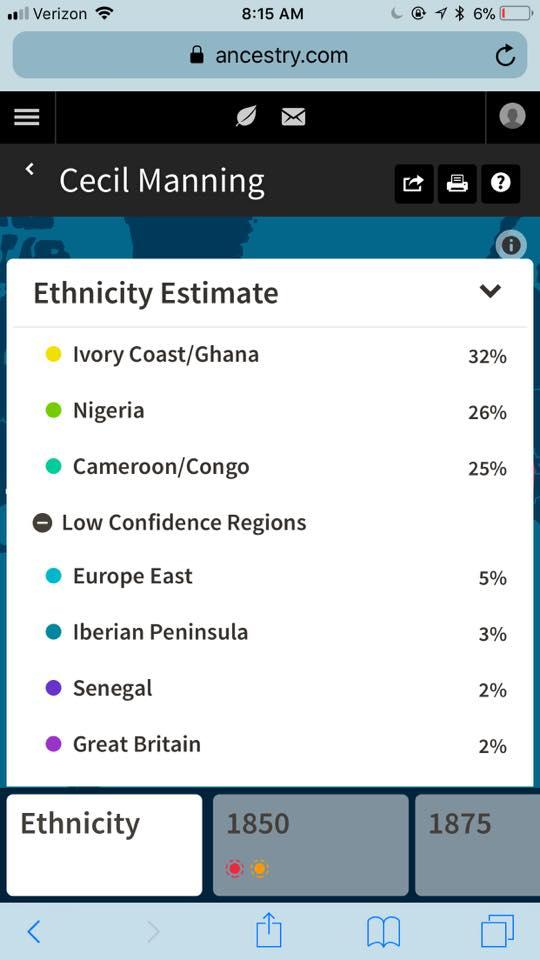Click the map info icon

[x=511, y=246]
